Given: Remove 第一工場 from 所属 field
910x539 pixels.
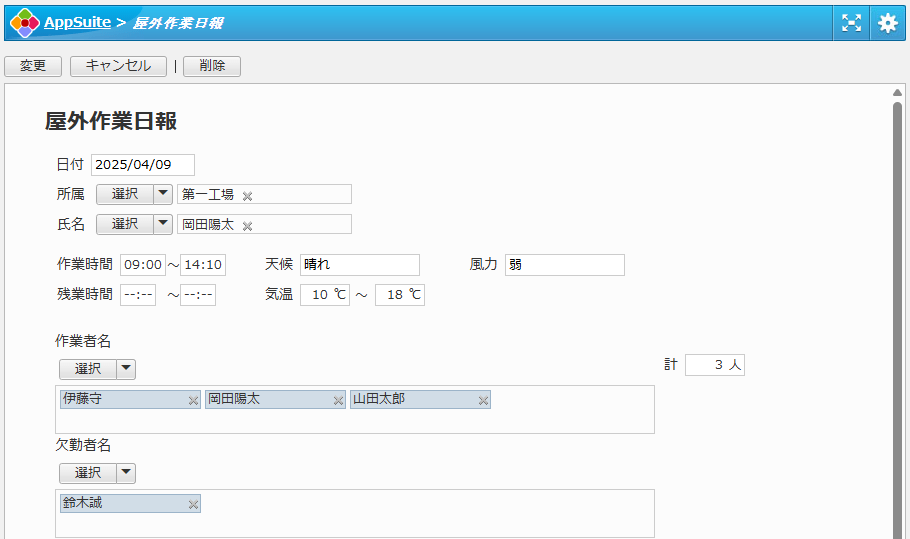Looking at the screenshot, I should click(x=248, y=196).
